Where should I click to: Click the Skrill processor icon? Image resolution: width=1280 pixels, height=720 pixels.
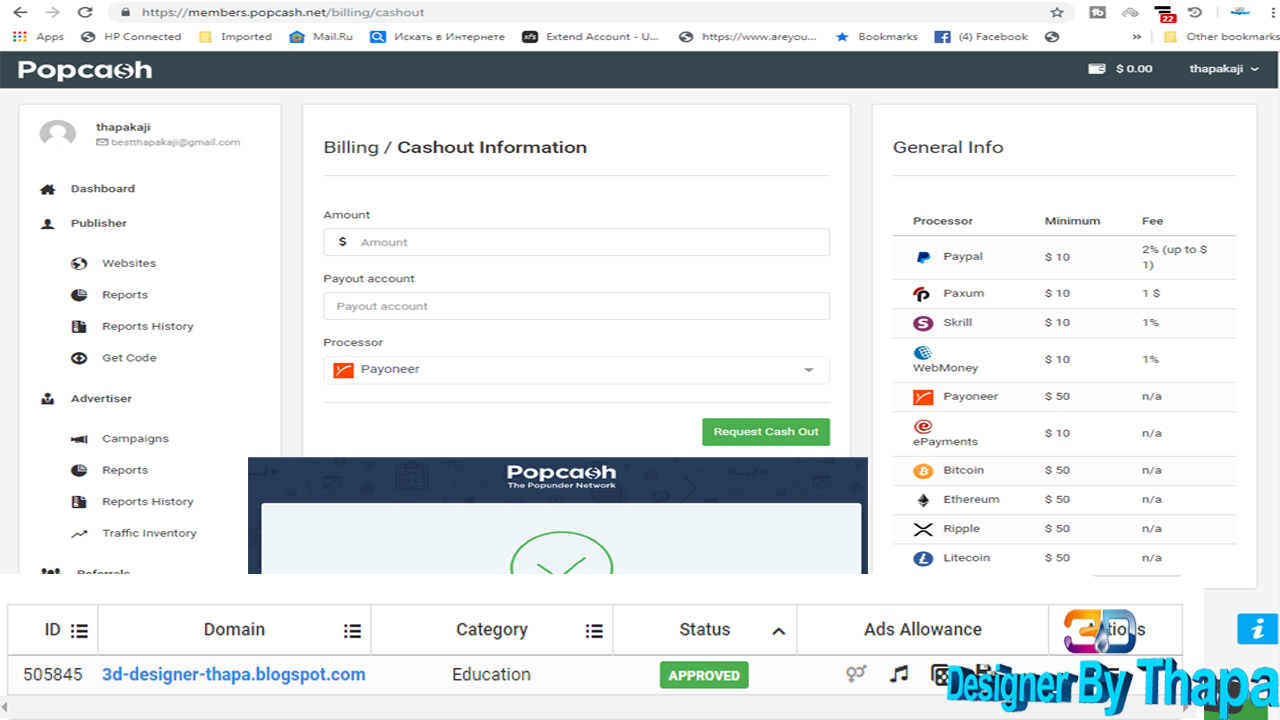pos(923,323)
